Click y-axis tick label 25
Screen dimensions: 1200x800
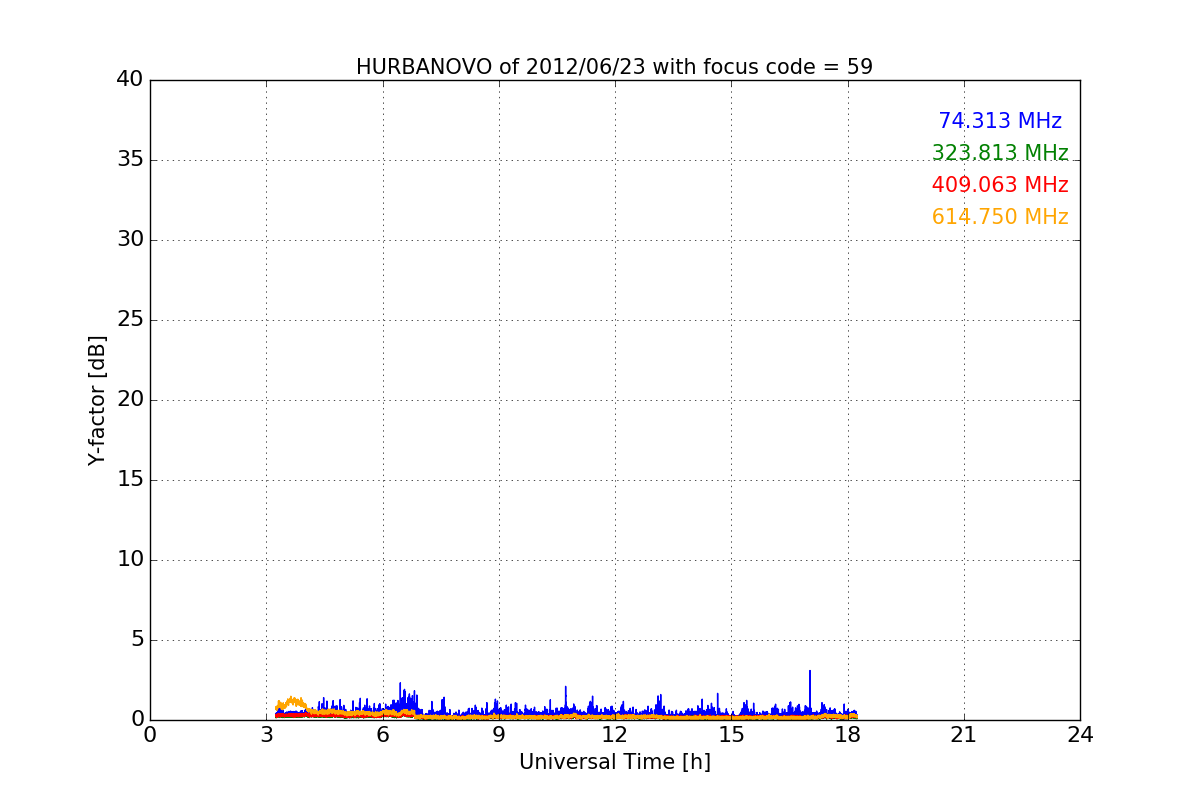(130, 320)
